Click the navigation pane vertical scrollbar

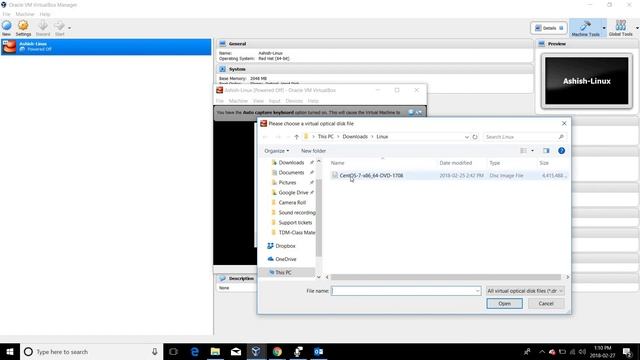point(319,218)
